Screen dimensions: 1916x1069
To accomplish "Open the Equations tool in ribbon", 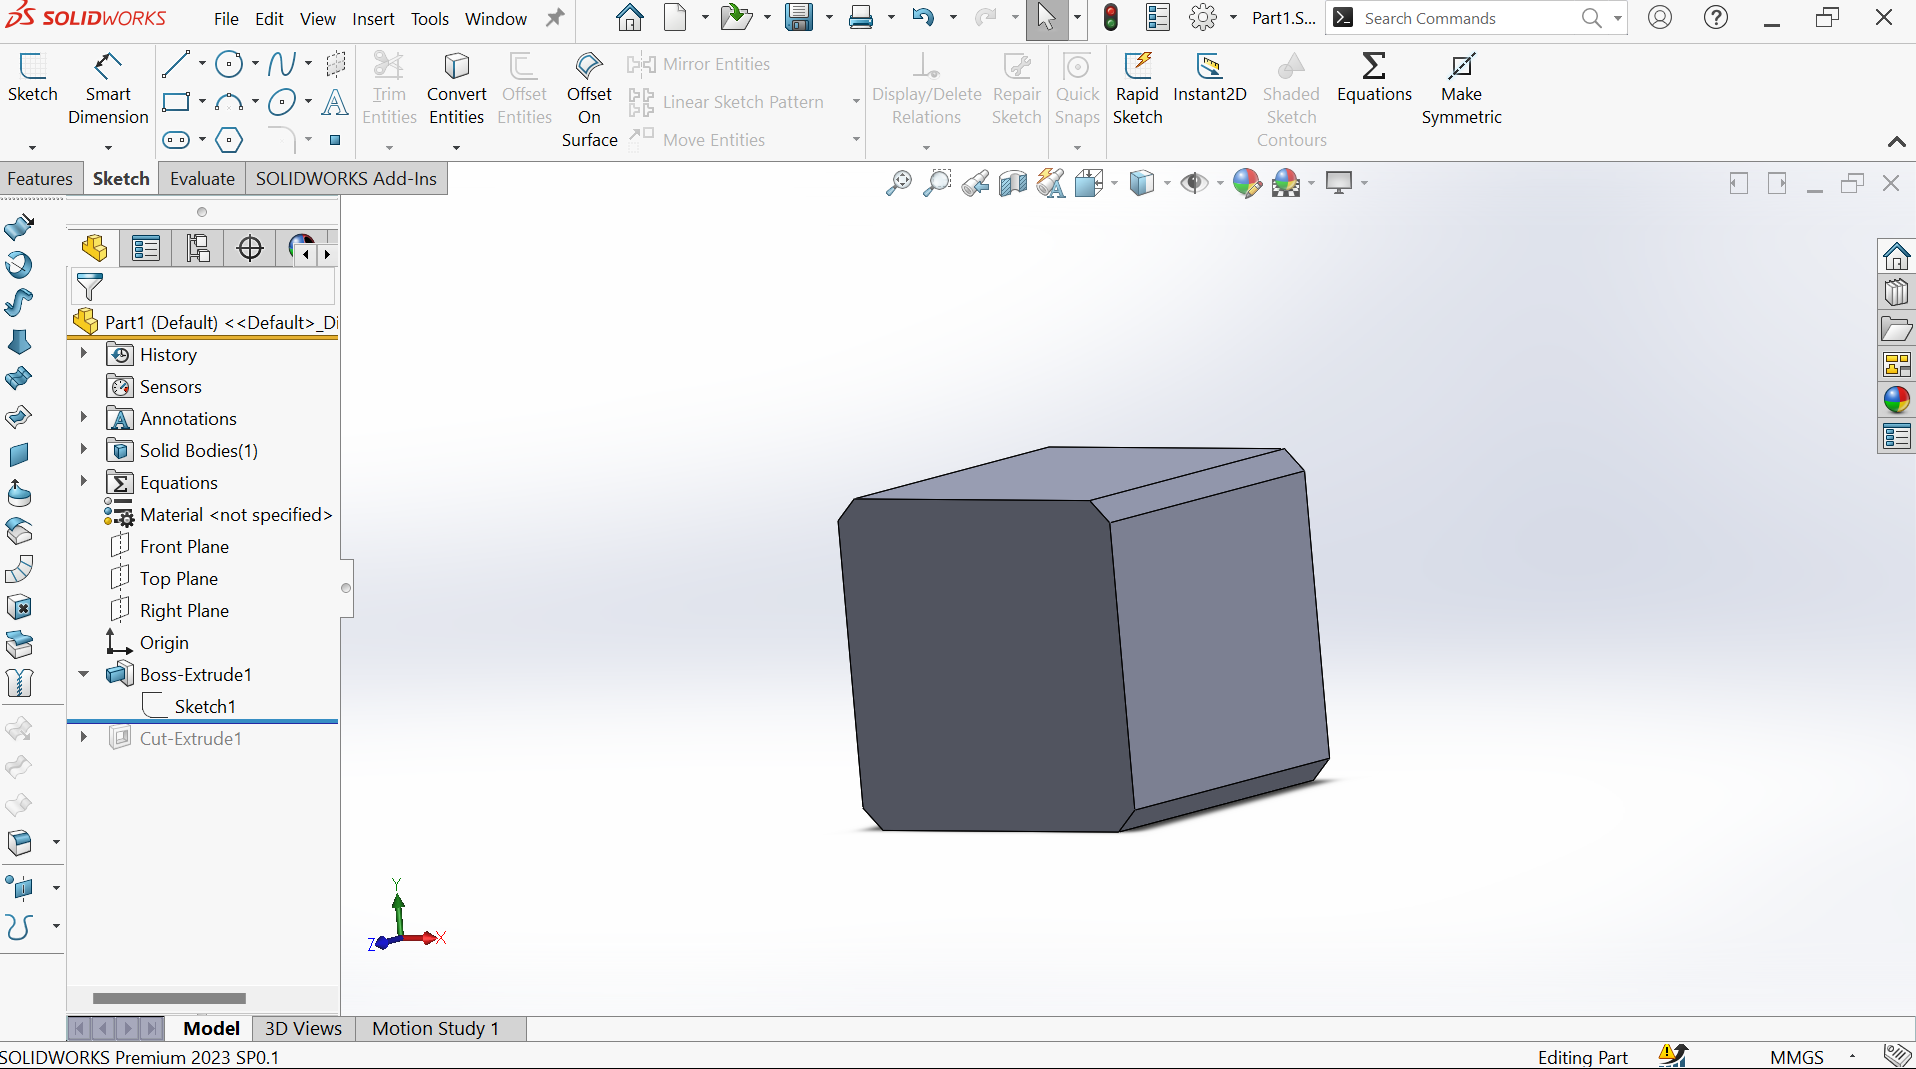I will [x=1374, y=78].
